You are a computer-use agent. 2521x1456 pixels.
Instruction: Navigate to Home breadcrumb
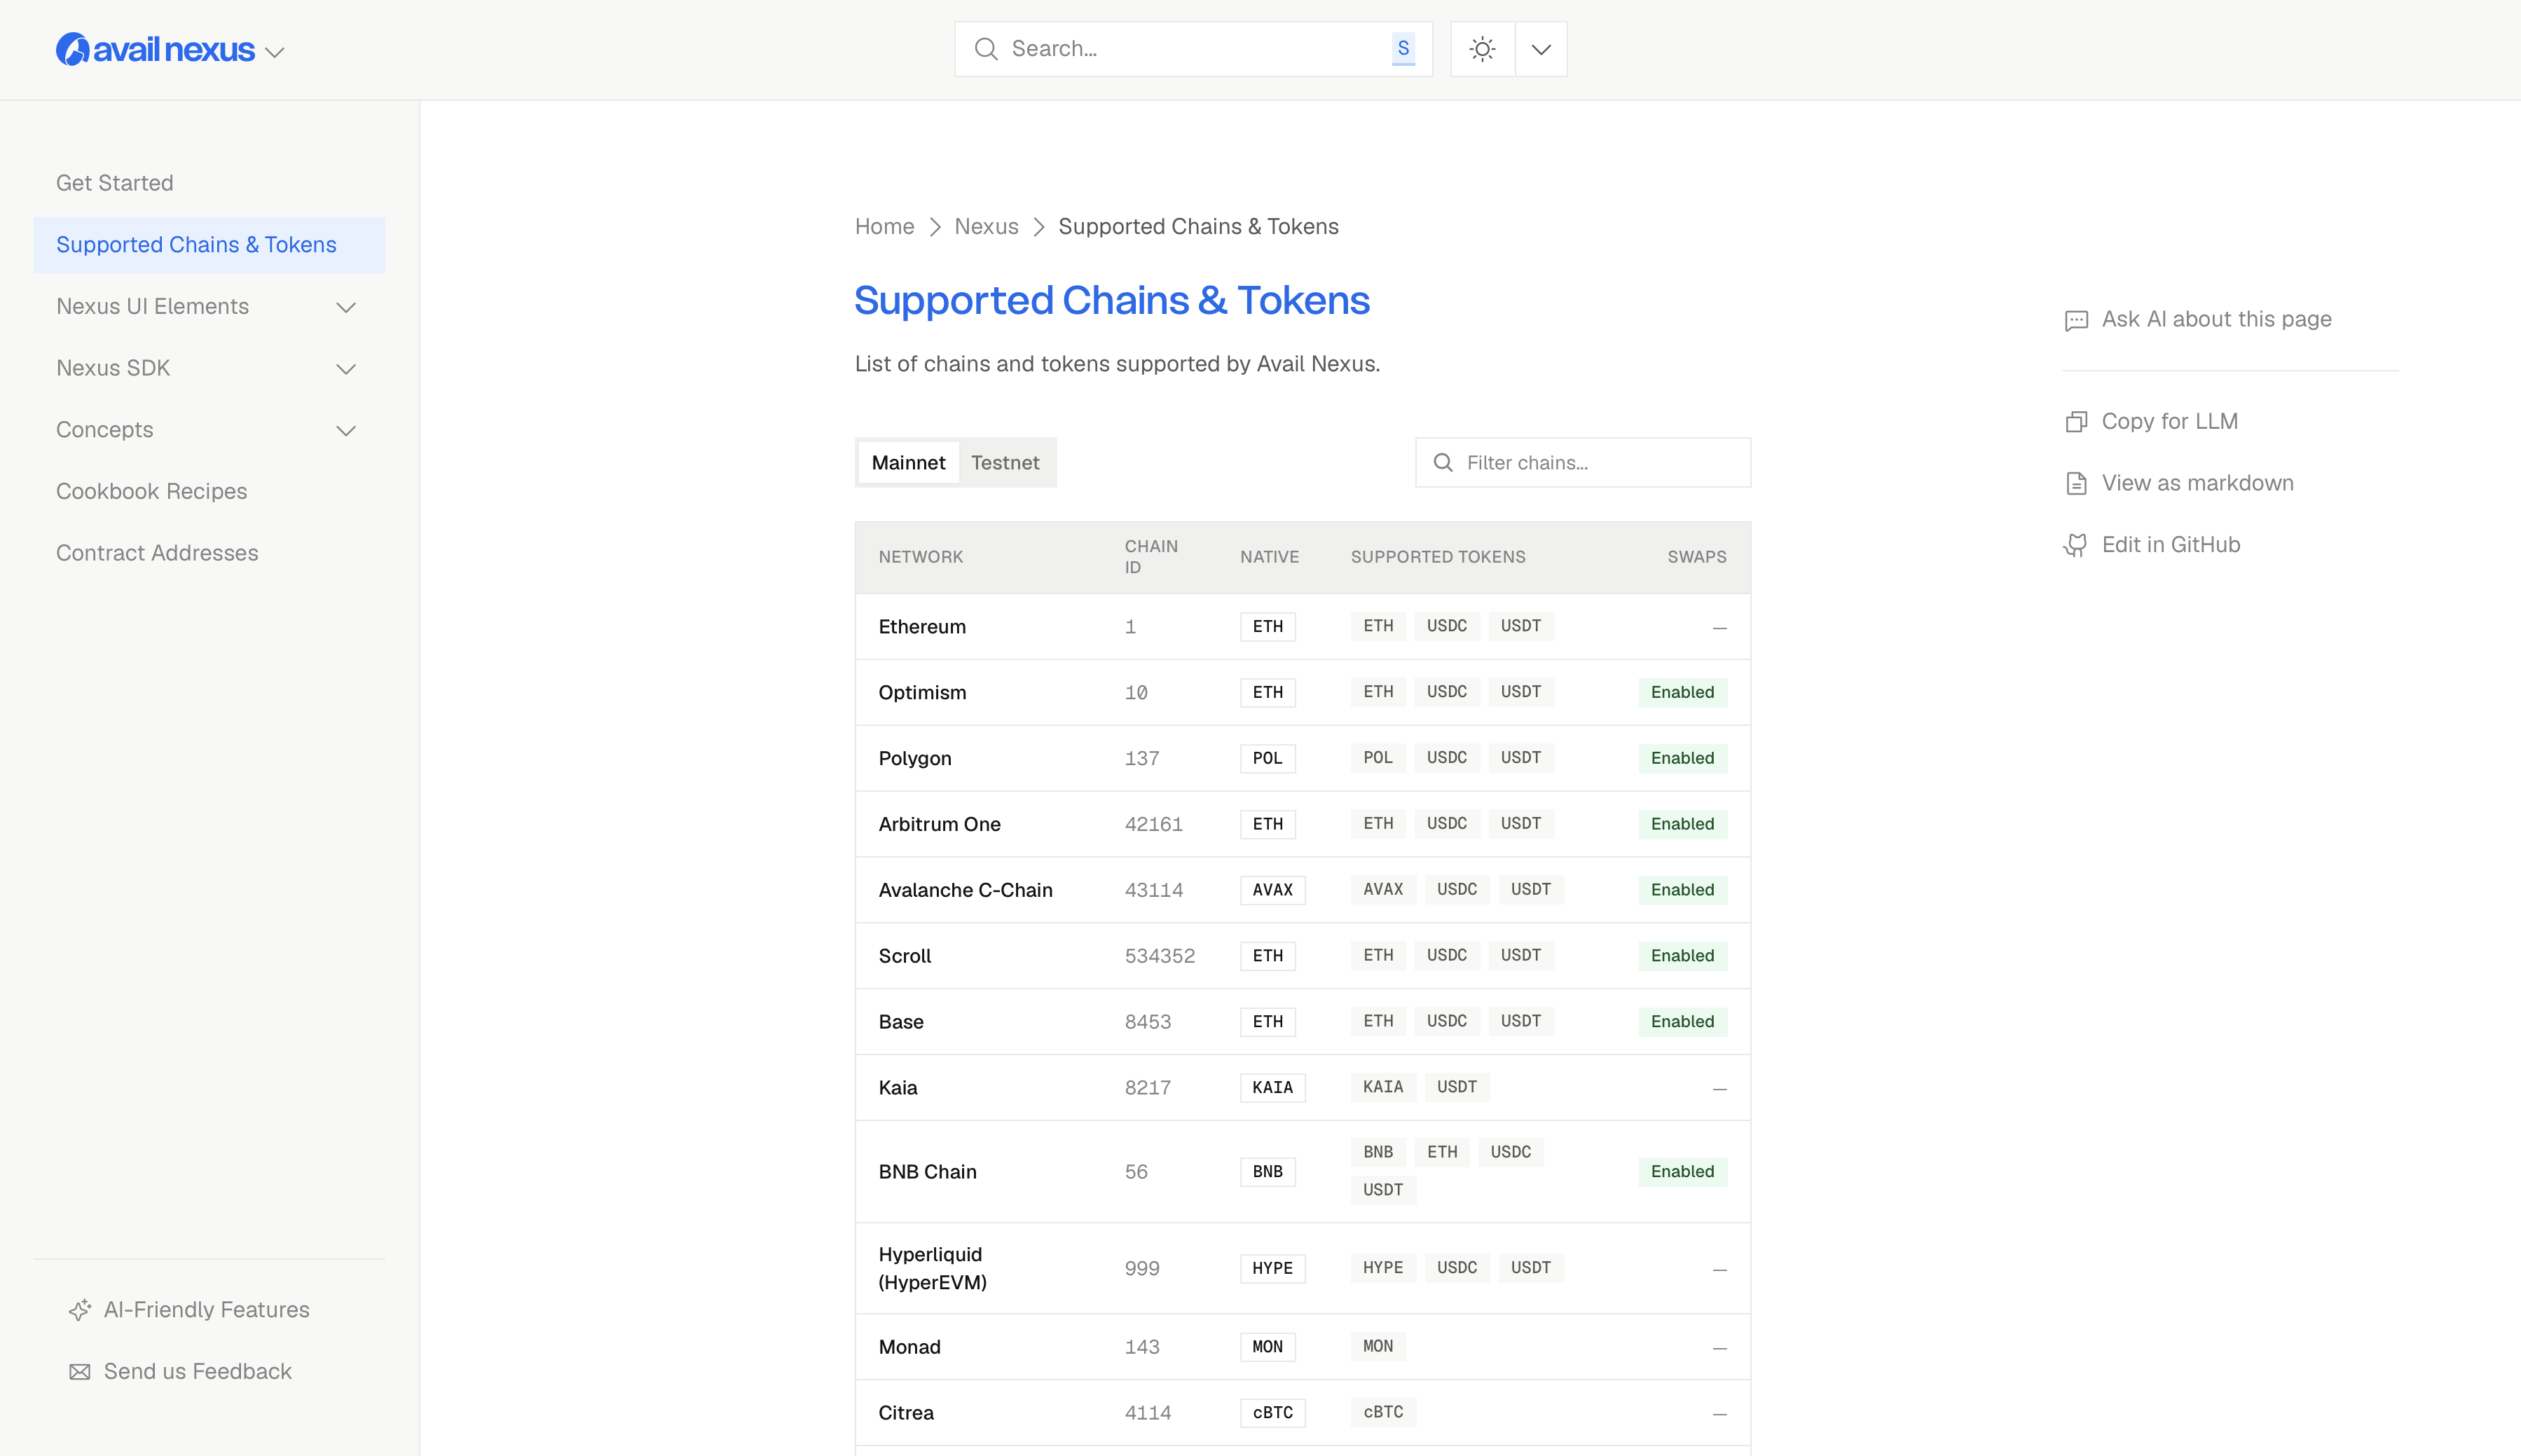pos(885,227)
